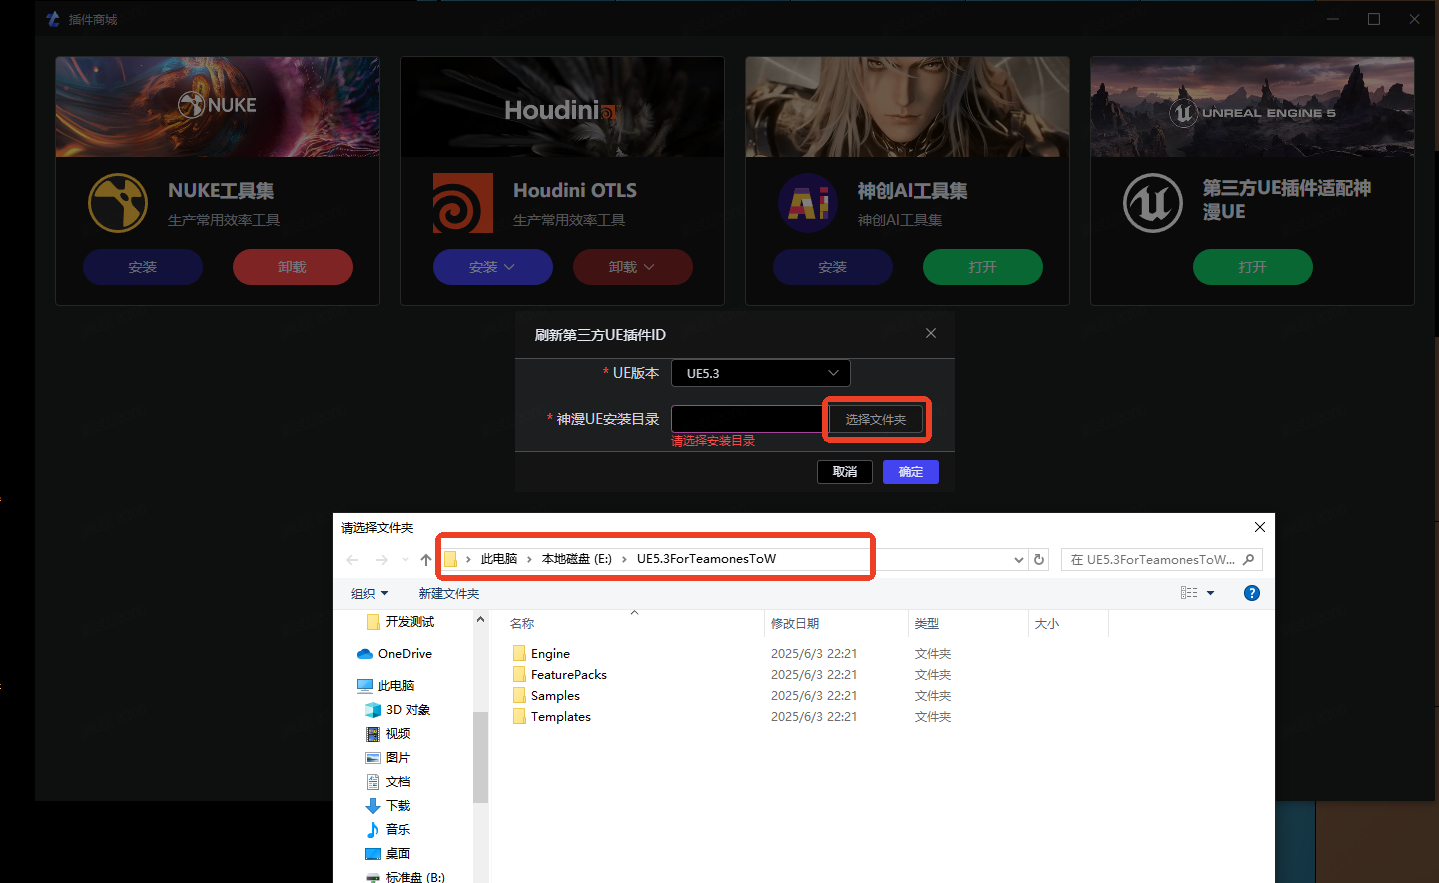
Task: Go forward in the folder picker dialog
Action: pyautogui.click(x=381, y=560)
